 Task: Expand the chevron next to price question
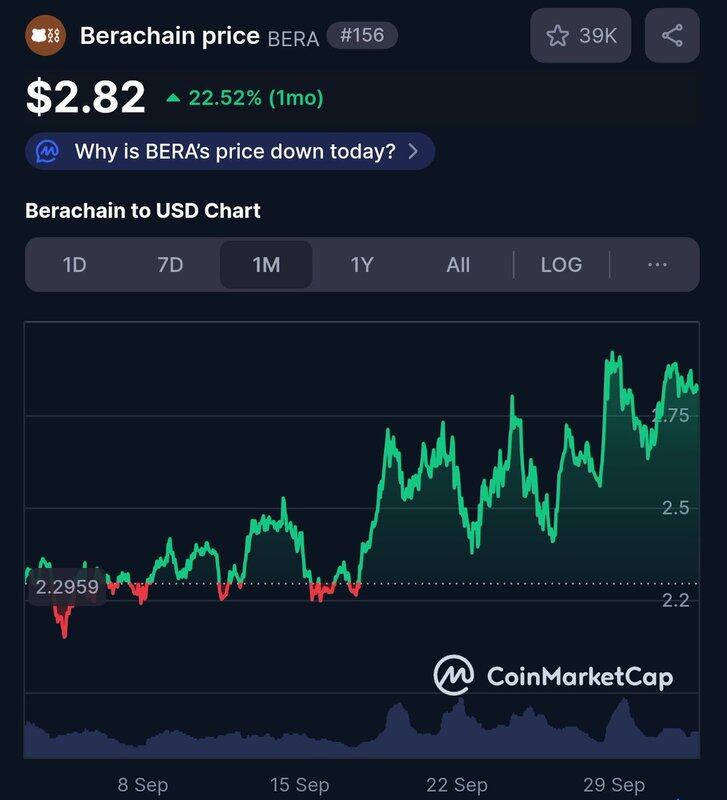(414, 152)
